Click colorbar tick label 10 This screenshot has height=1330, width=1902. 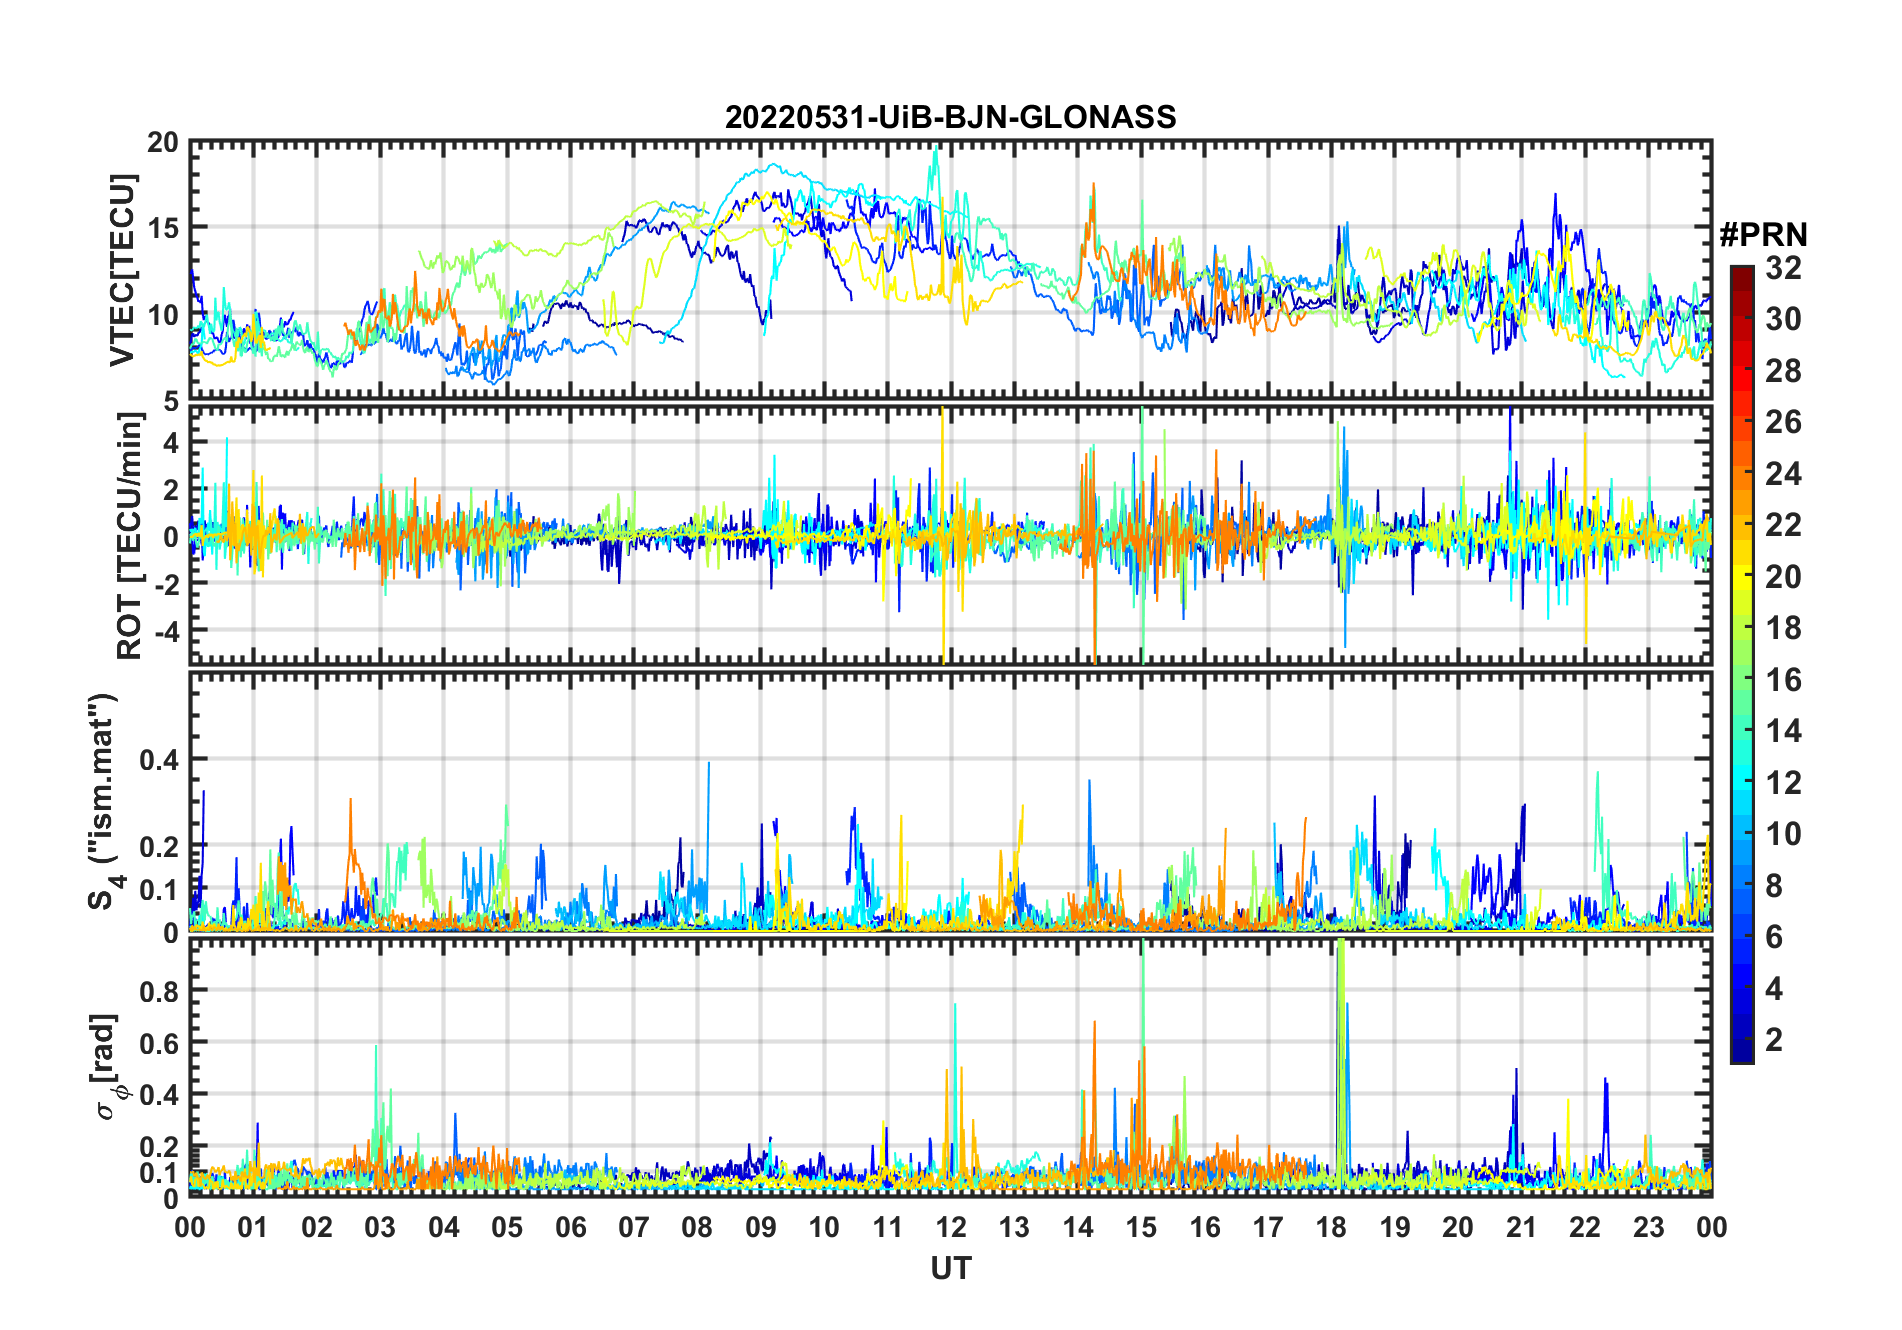(x=1783, y=834)
